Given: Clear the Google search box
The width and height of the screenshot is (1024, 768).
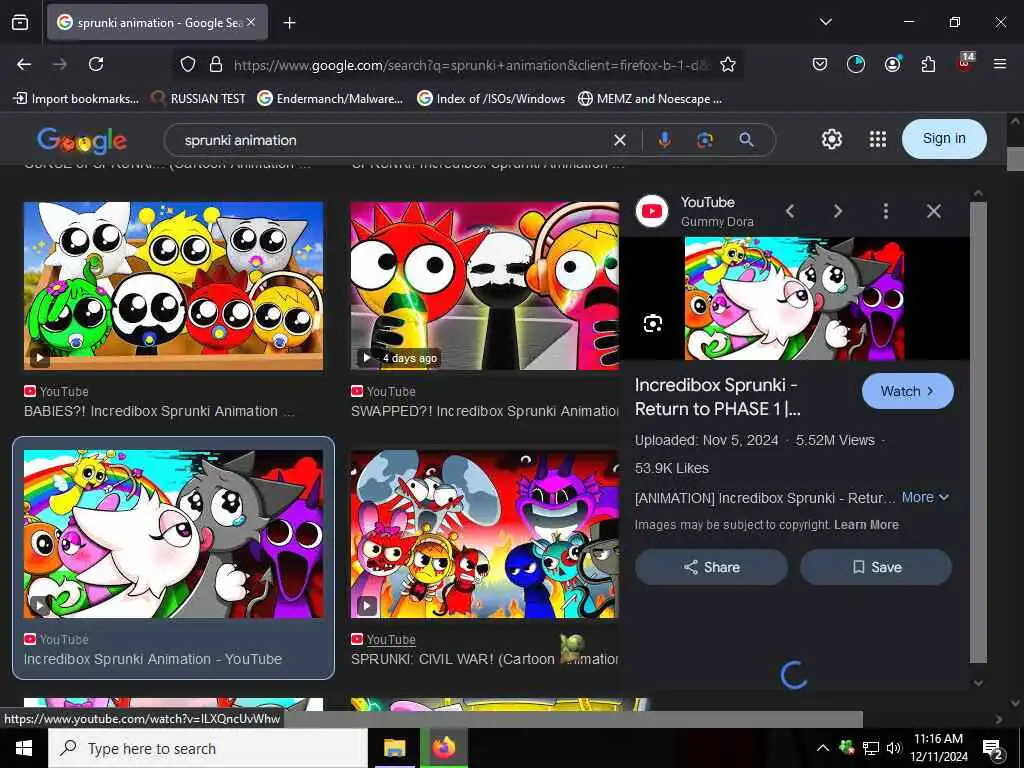Looking at the screenshot, I should click(x=620, y=140).
